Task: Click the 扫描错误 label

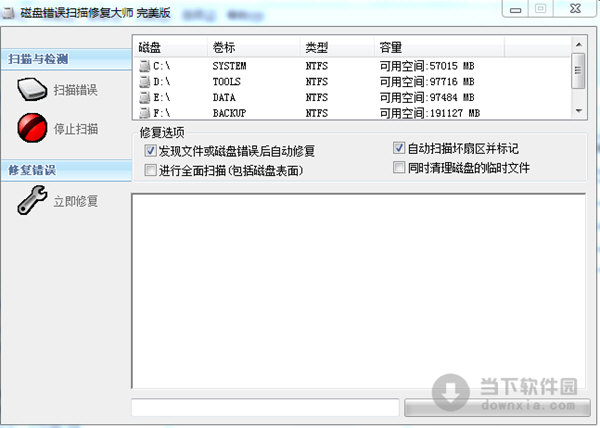Action: coord(75,90)
